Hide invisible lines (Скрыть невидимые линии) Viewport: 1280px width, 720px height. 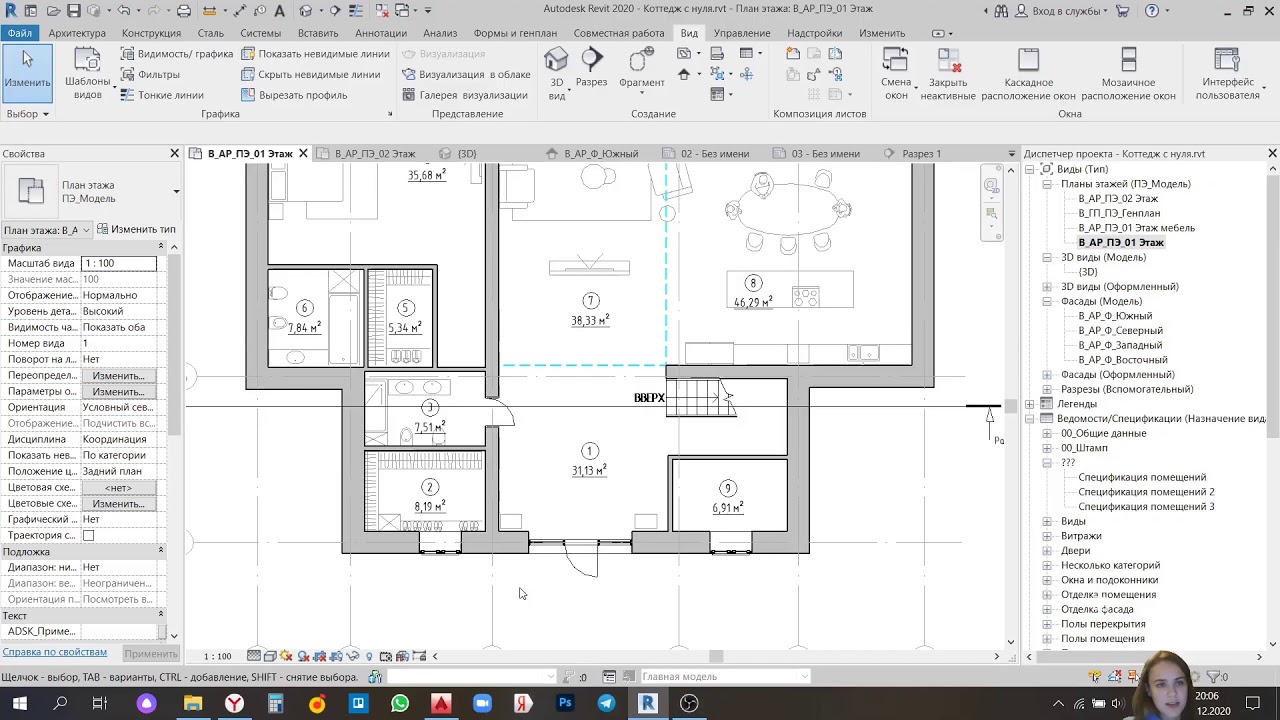click(310, 74)
